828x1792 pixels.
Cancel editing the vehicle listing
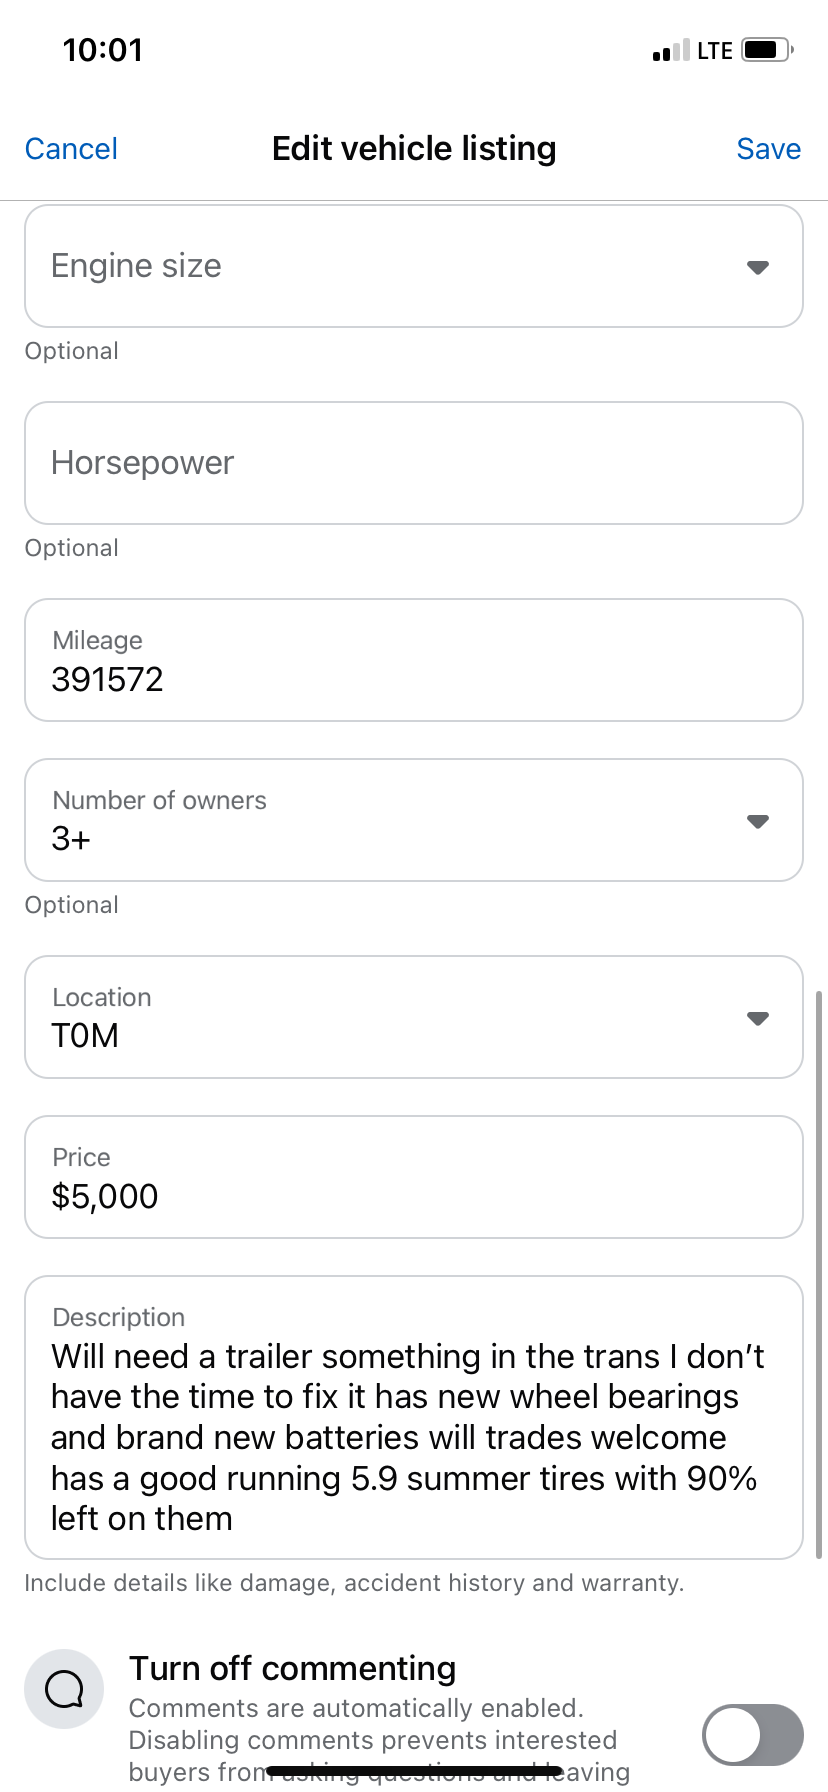71,149
